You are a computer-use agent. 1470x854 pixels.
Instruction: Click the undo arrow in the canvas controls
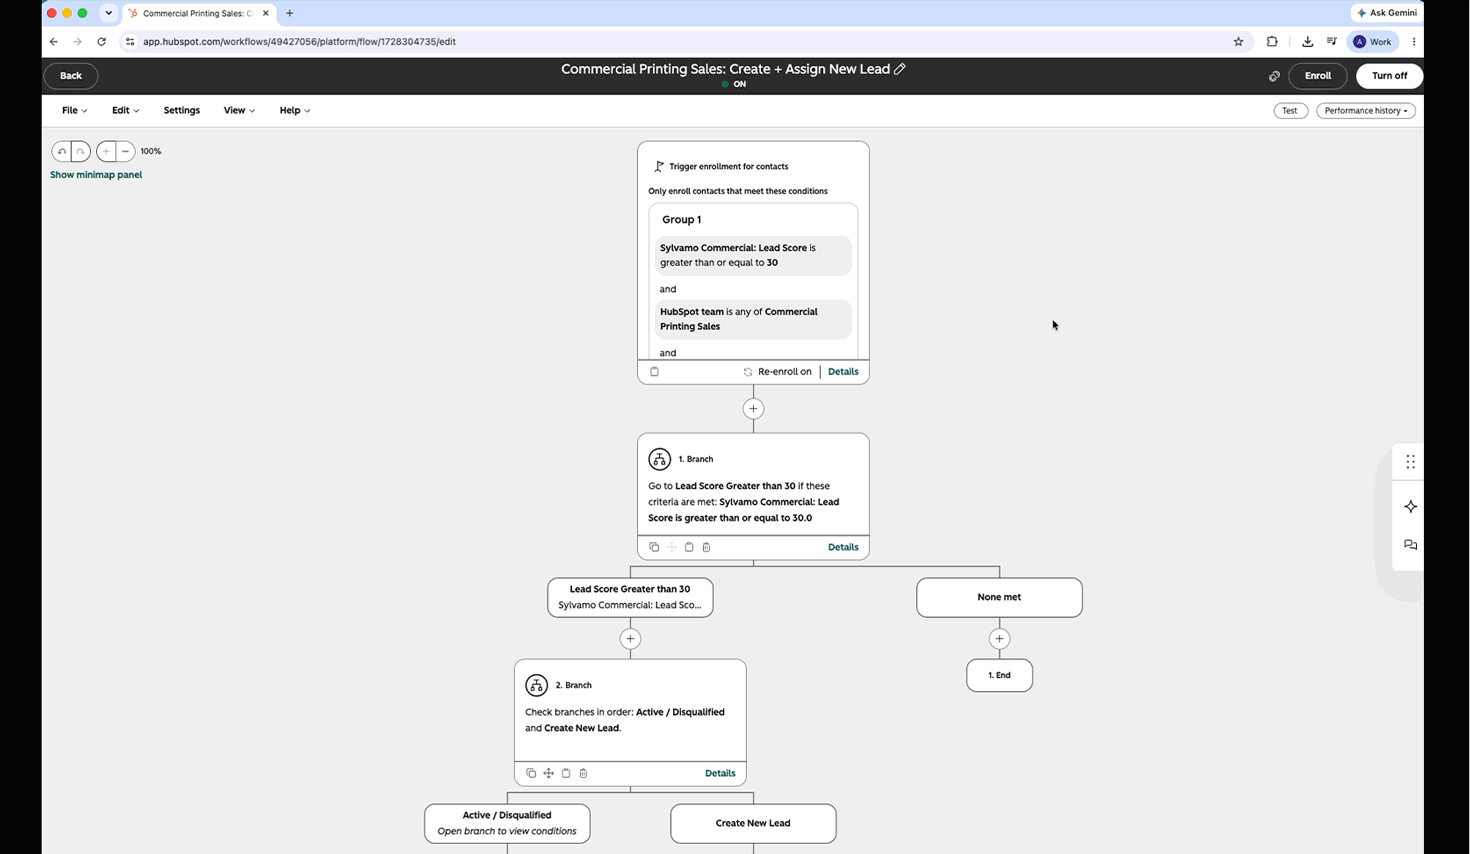pos(62,151)
